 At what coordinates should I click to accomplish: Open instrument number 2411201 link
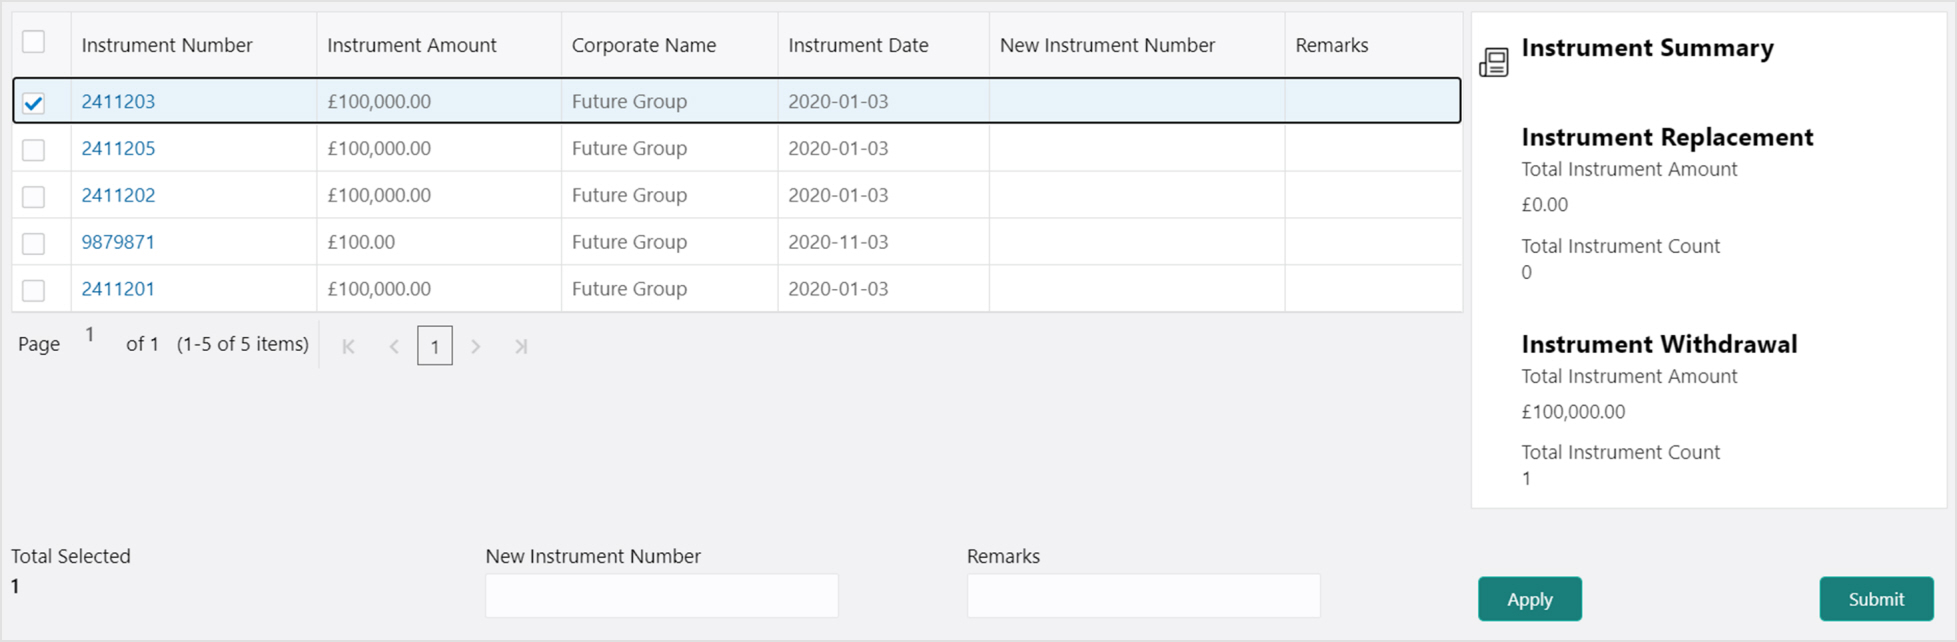pos(118,289)
